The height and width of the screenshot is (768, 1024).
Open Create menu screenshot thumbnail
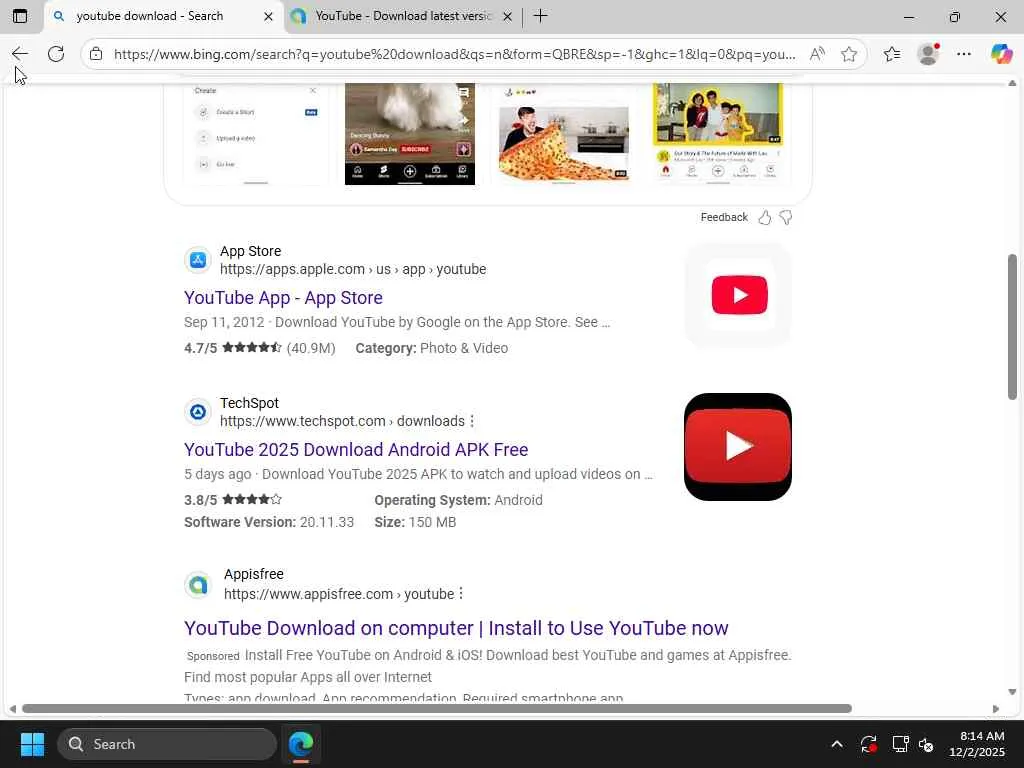(x=257, y=134)
